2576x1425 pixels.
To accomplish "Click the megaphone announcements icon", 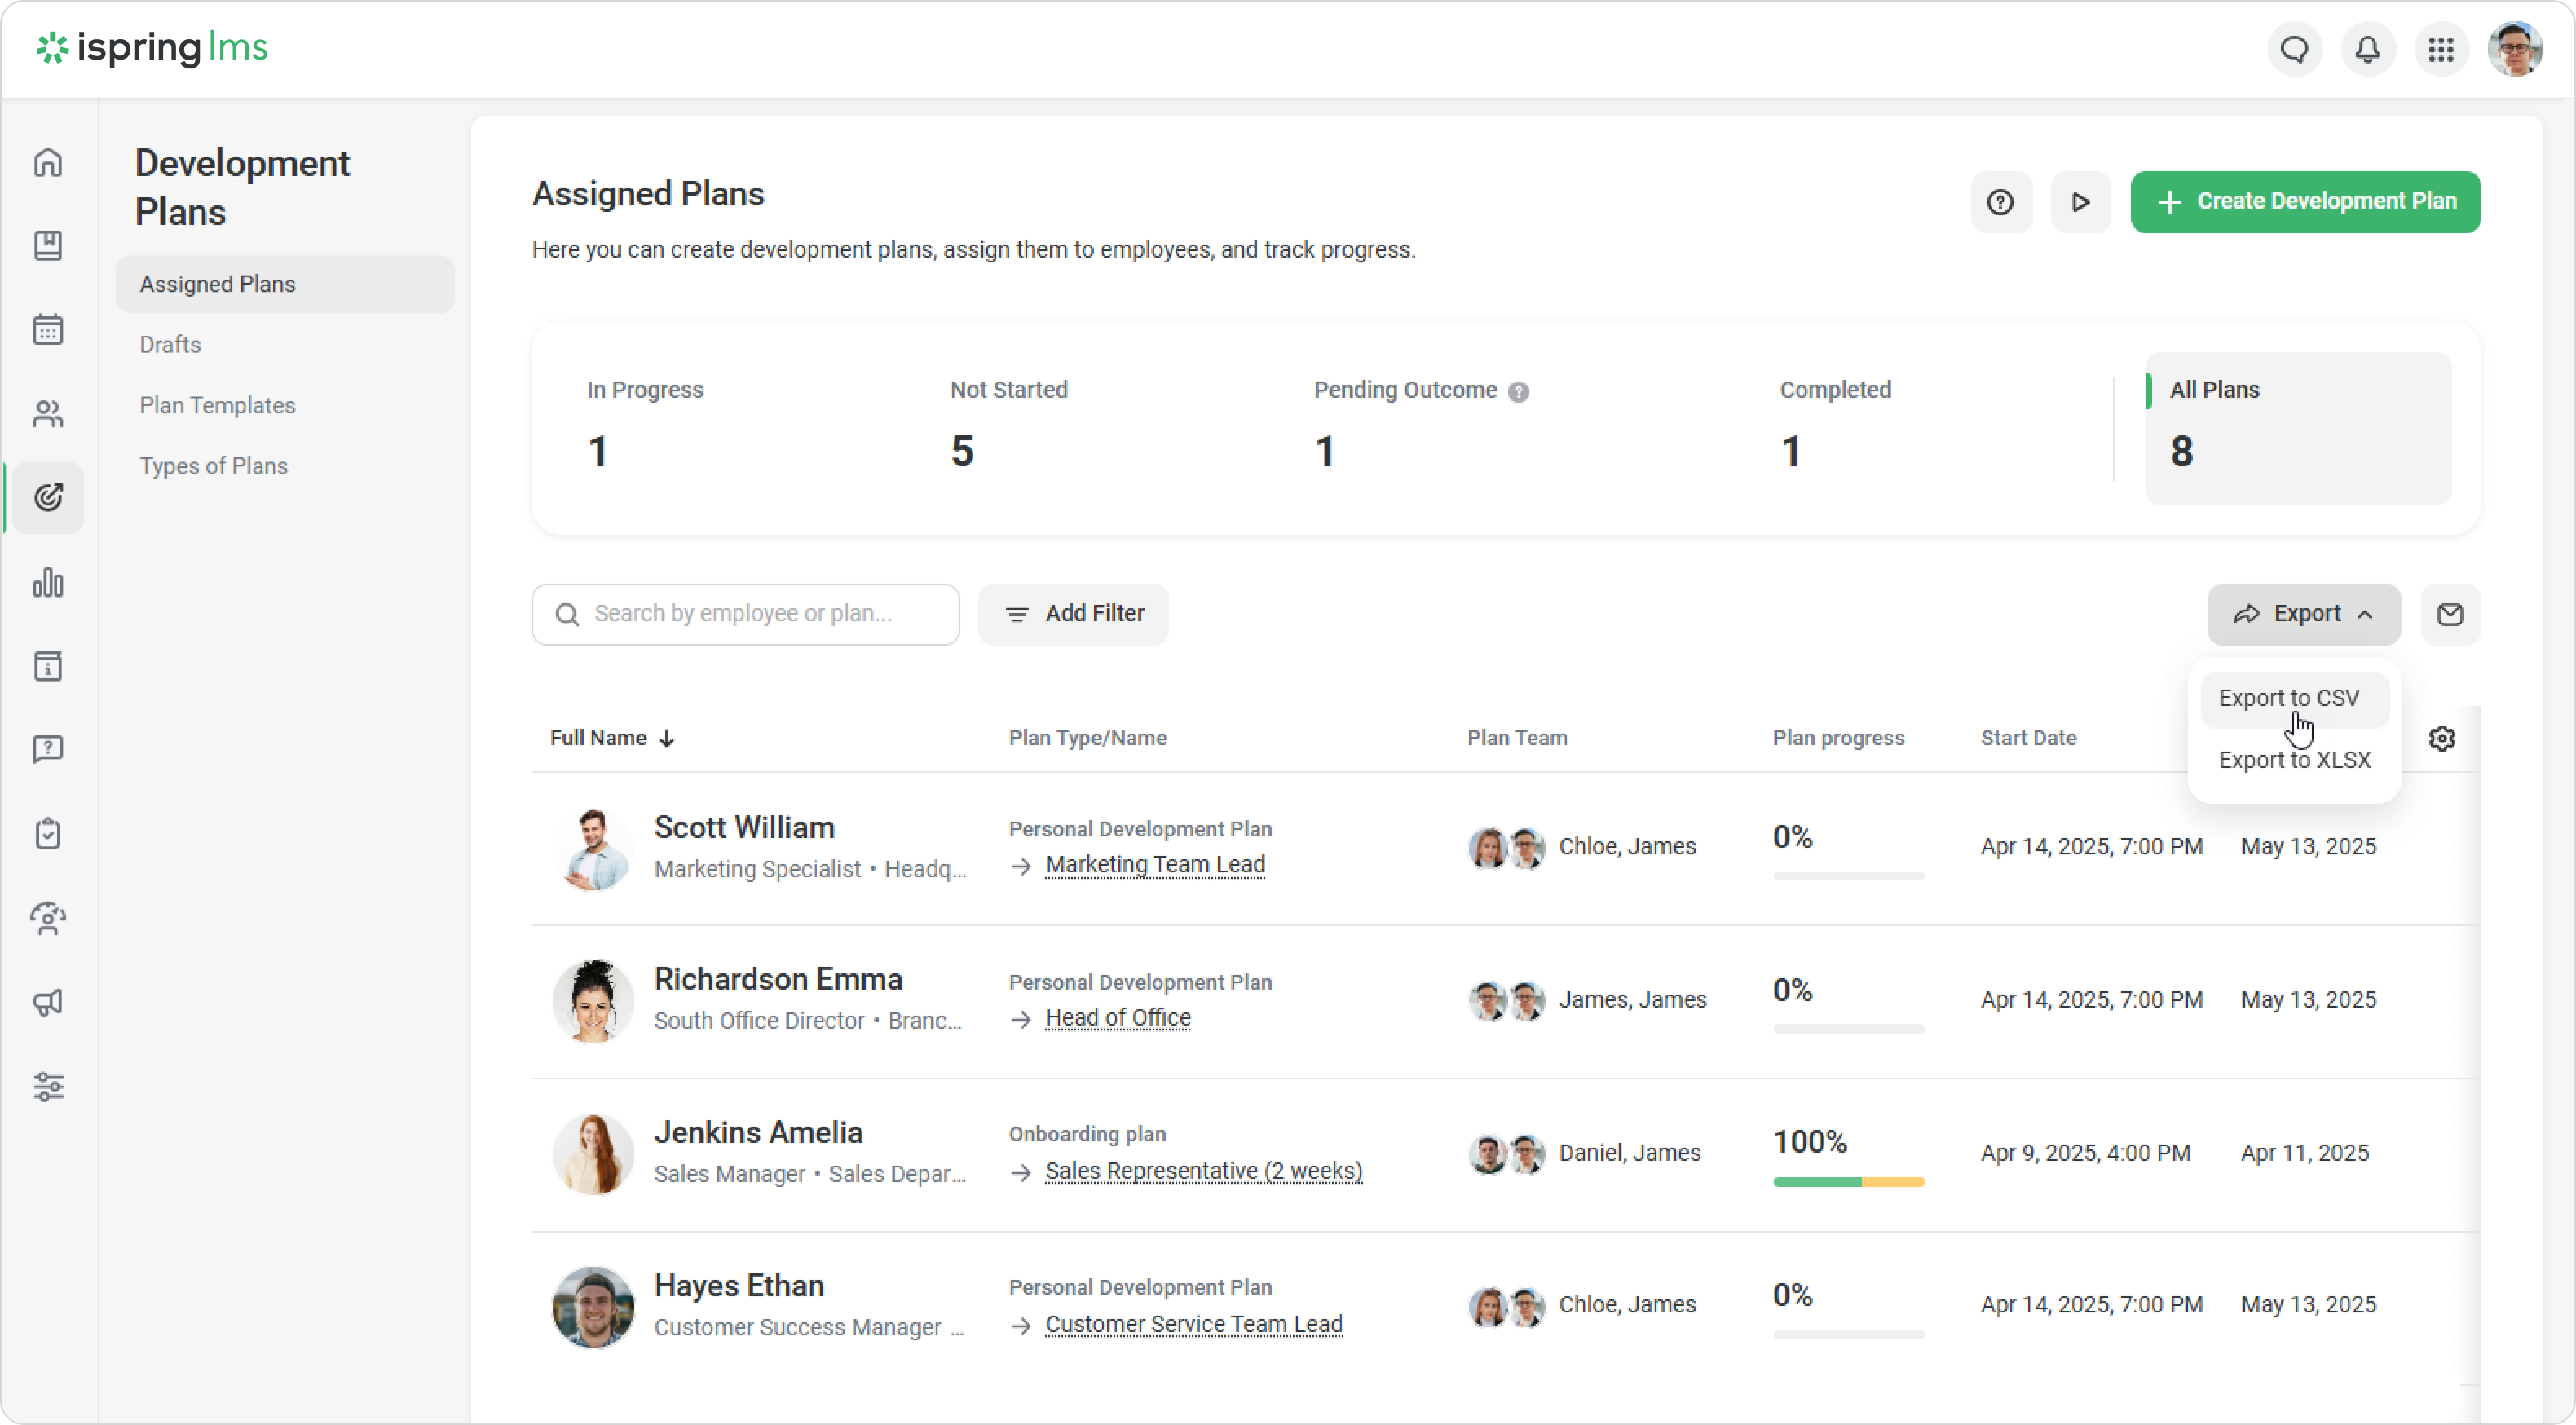I will coord(48,1002).
